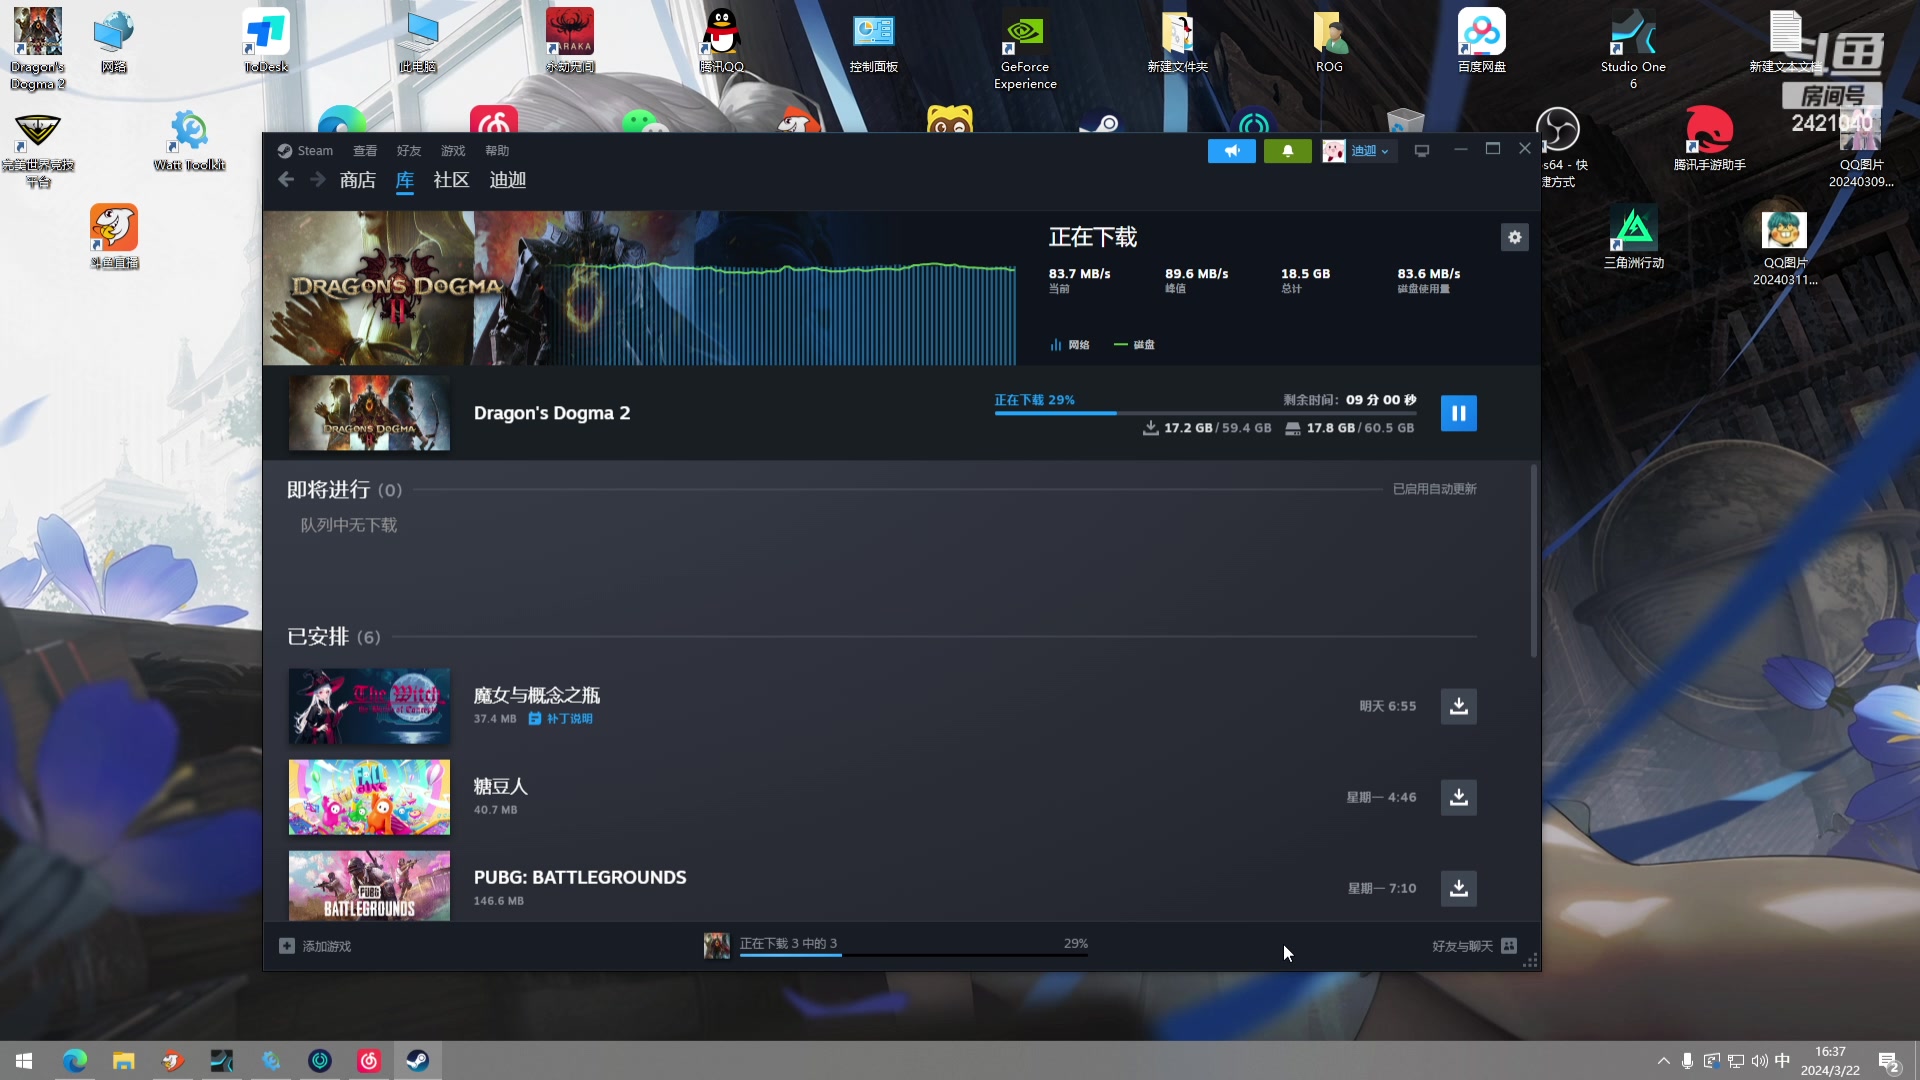Screen dimensions: 1920x1080
Task: Click the back navigation arrow
Action: 286,180
